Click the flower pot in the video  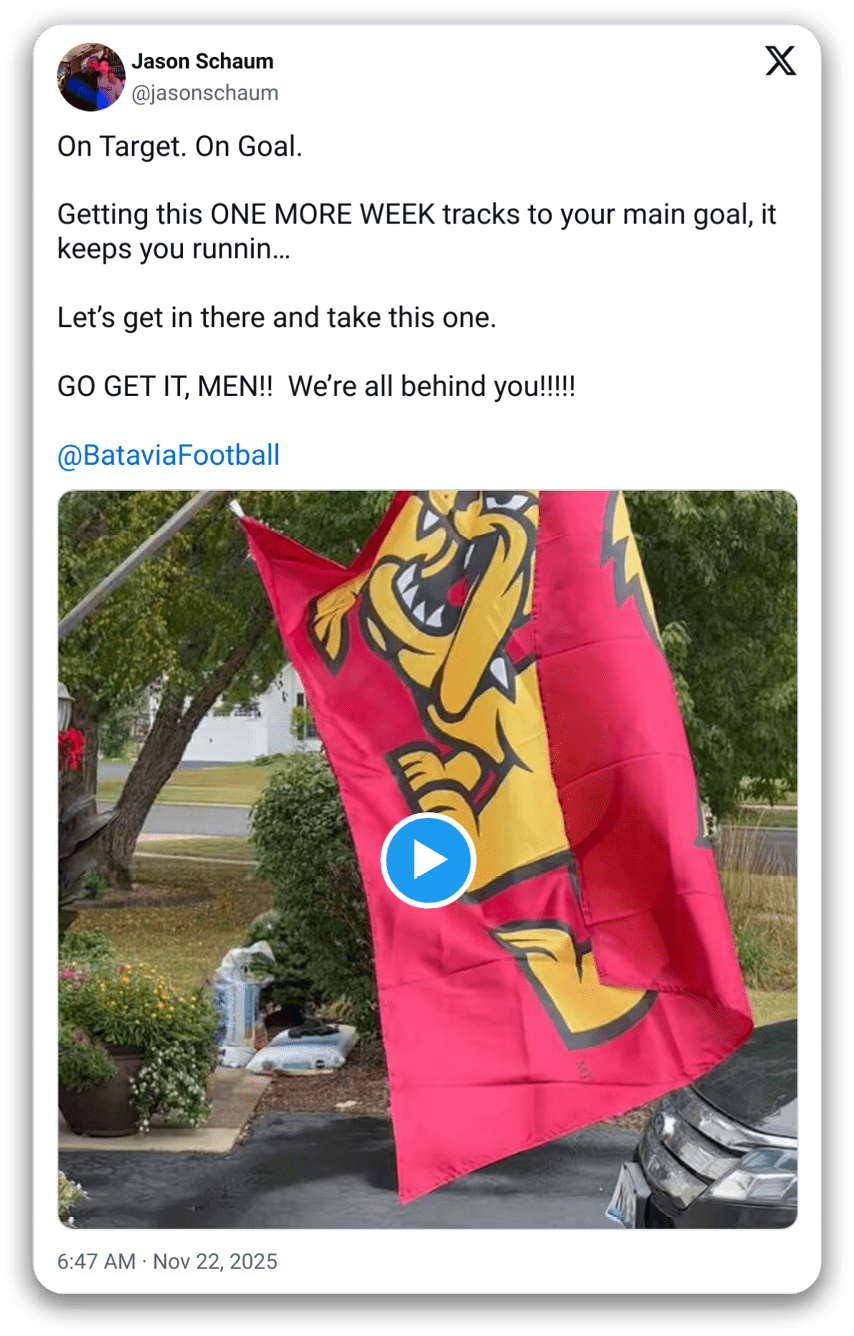pos(100,1090)
